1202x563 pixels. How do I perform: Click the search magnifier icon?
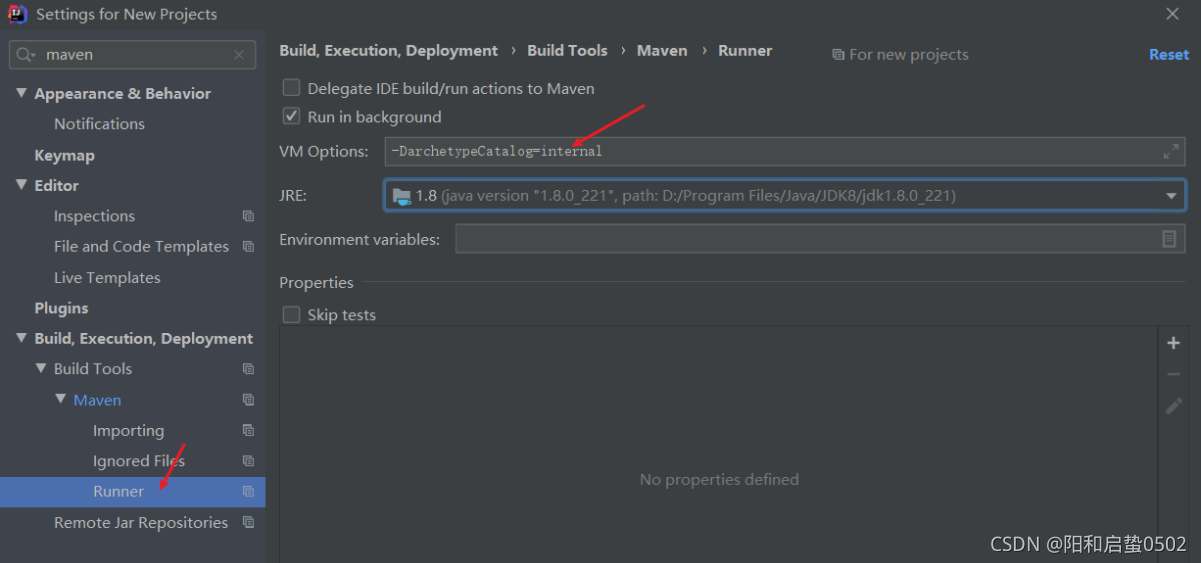(x=26, y=55)
